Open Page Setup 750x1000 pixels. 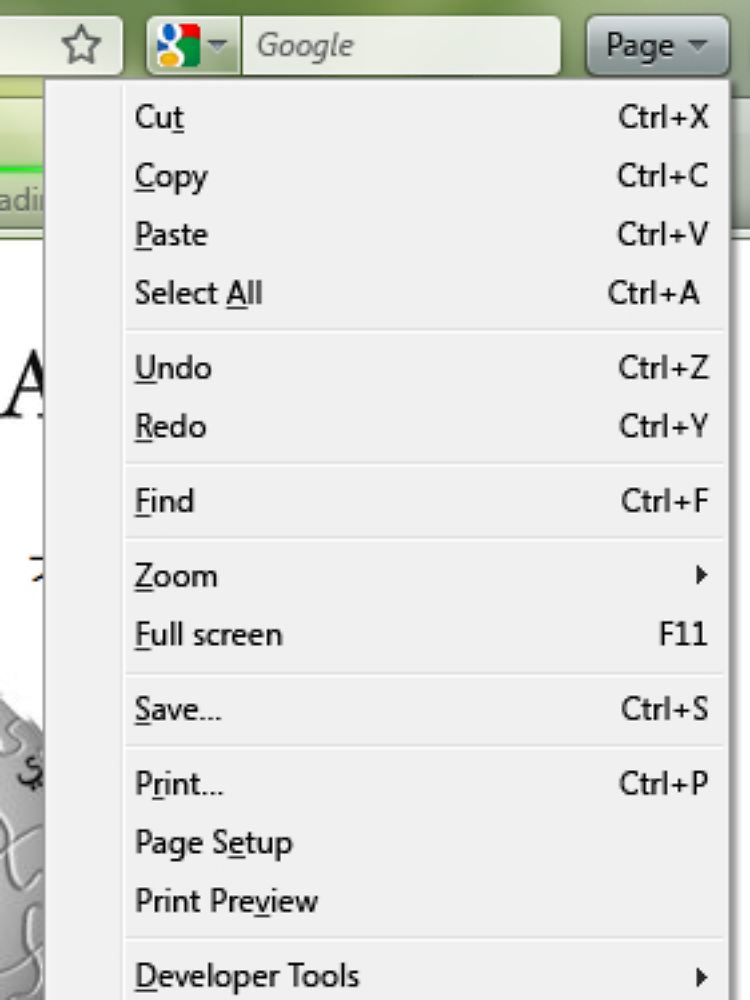pos(213,842)
